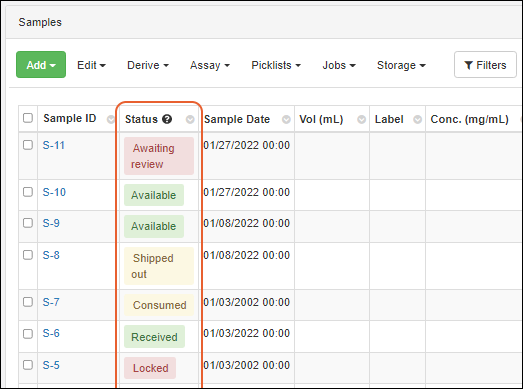Open the Sample Date column menu icon

[x=286, y=119]
